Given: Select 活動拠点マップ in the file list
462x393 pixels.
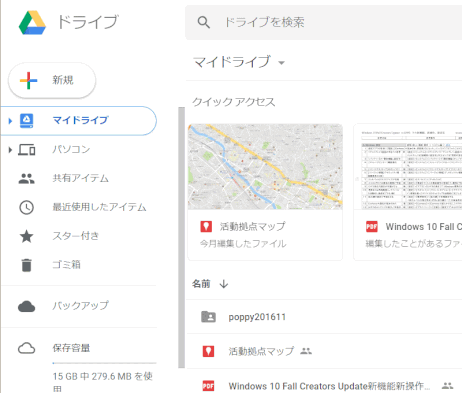Looking at the screenshot, I should pyautogui.click(x=324, y=351).
